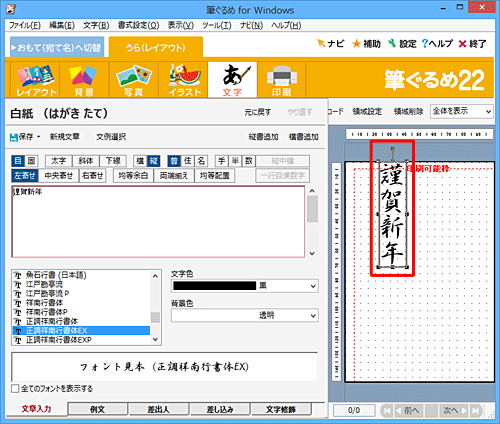This screenshot has height=424, width=500.
Task: Open the 文字(B) menu
Action: [96, 25]
